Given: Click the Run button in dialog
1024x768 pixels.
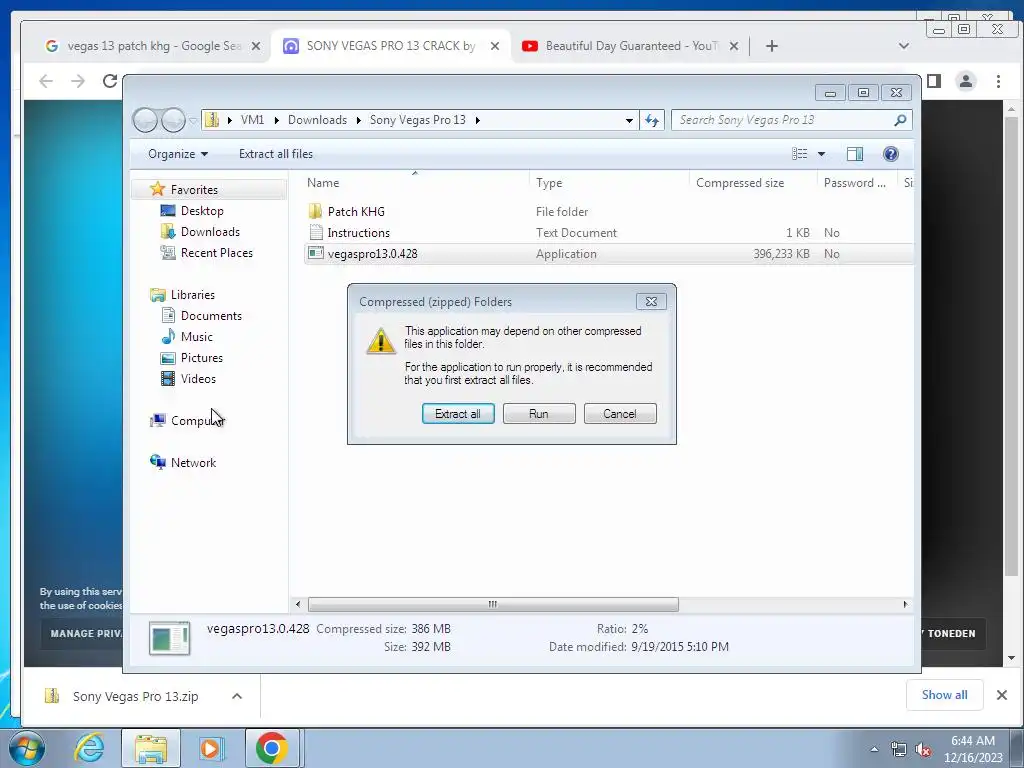Looking at the screenshot, I should [539, 413].
